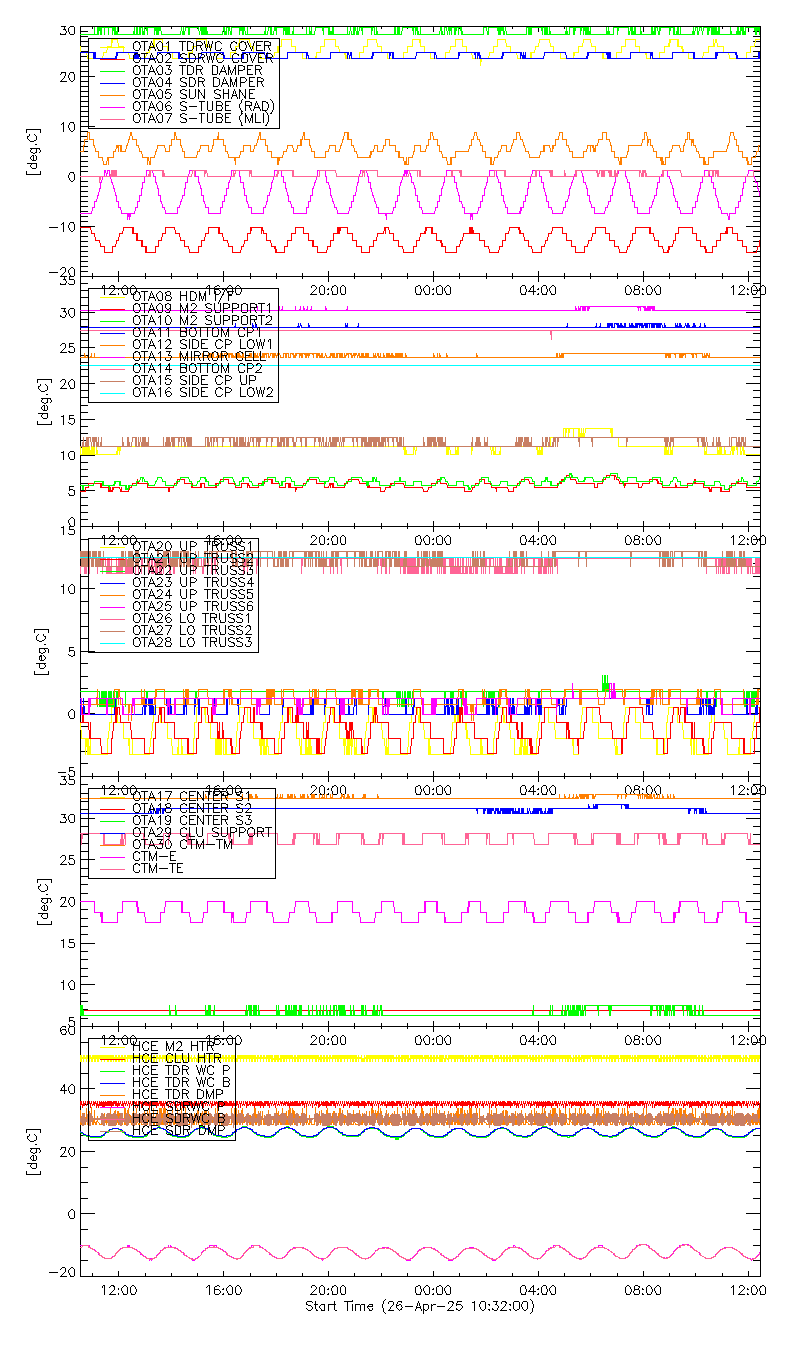Viewport: 800px width, 1350px height.
Task: Select the CTM-TE legend label
Action: (x=157, y=868)
